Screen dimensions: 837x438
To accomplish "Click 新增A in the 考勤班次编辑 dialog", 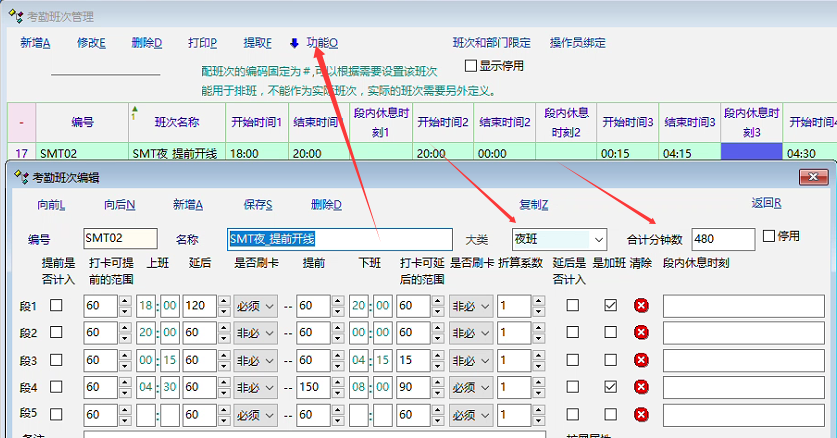I will point(188,205).
